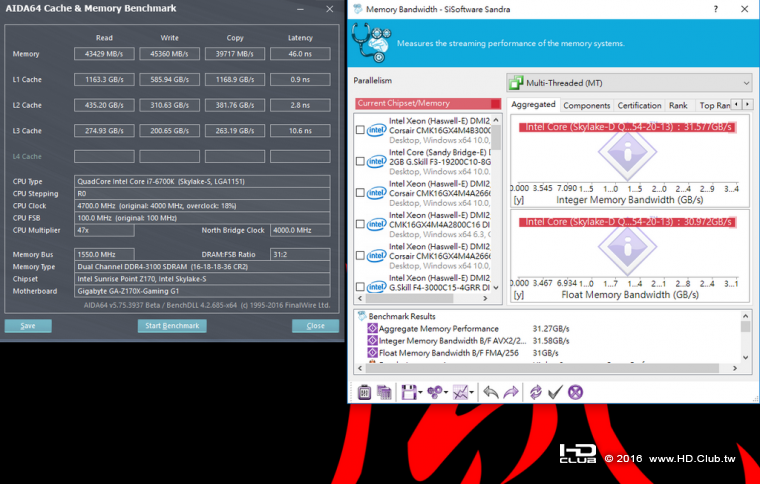Click the Motherboard Gigabyte GA-Z170X-Gaming G1 field
The image size is (760, 484).
[x=202, y=291]
